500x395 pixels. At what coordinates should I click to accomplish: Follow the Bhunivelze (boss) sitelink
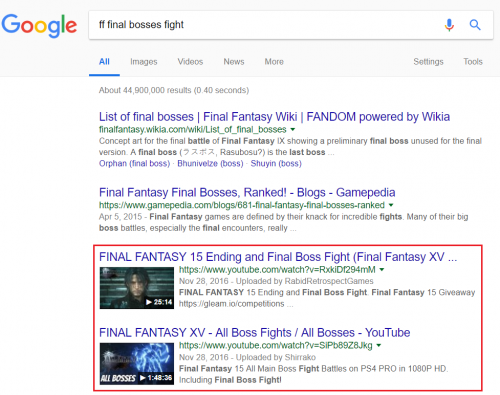(210, 163)
